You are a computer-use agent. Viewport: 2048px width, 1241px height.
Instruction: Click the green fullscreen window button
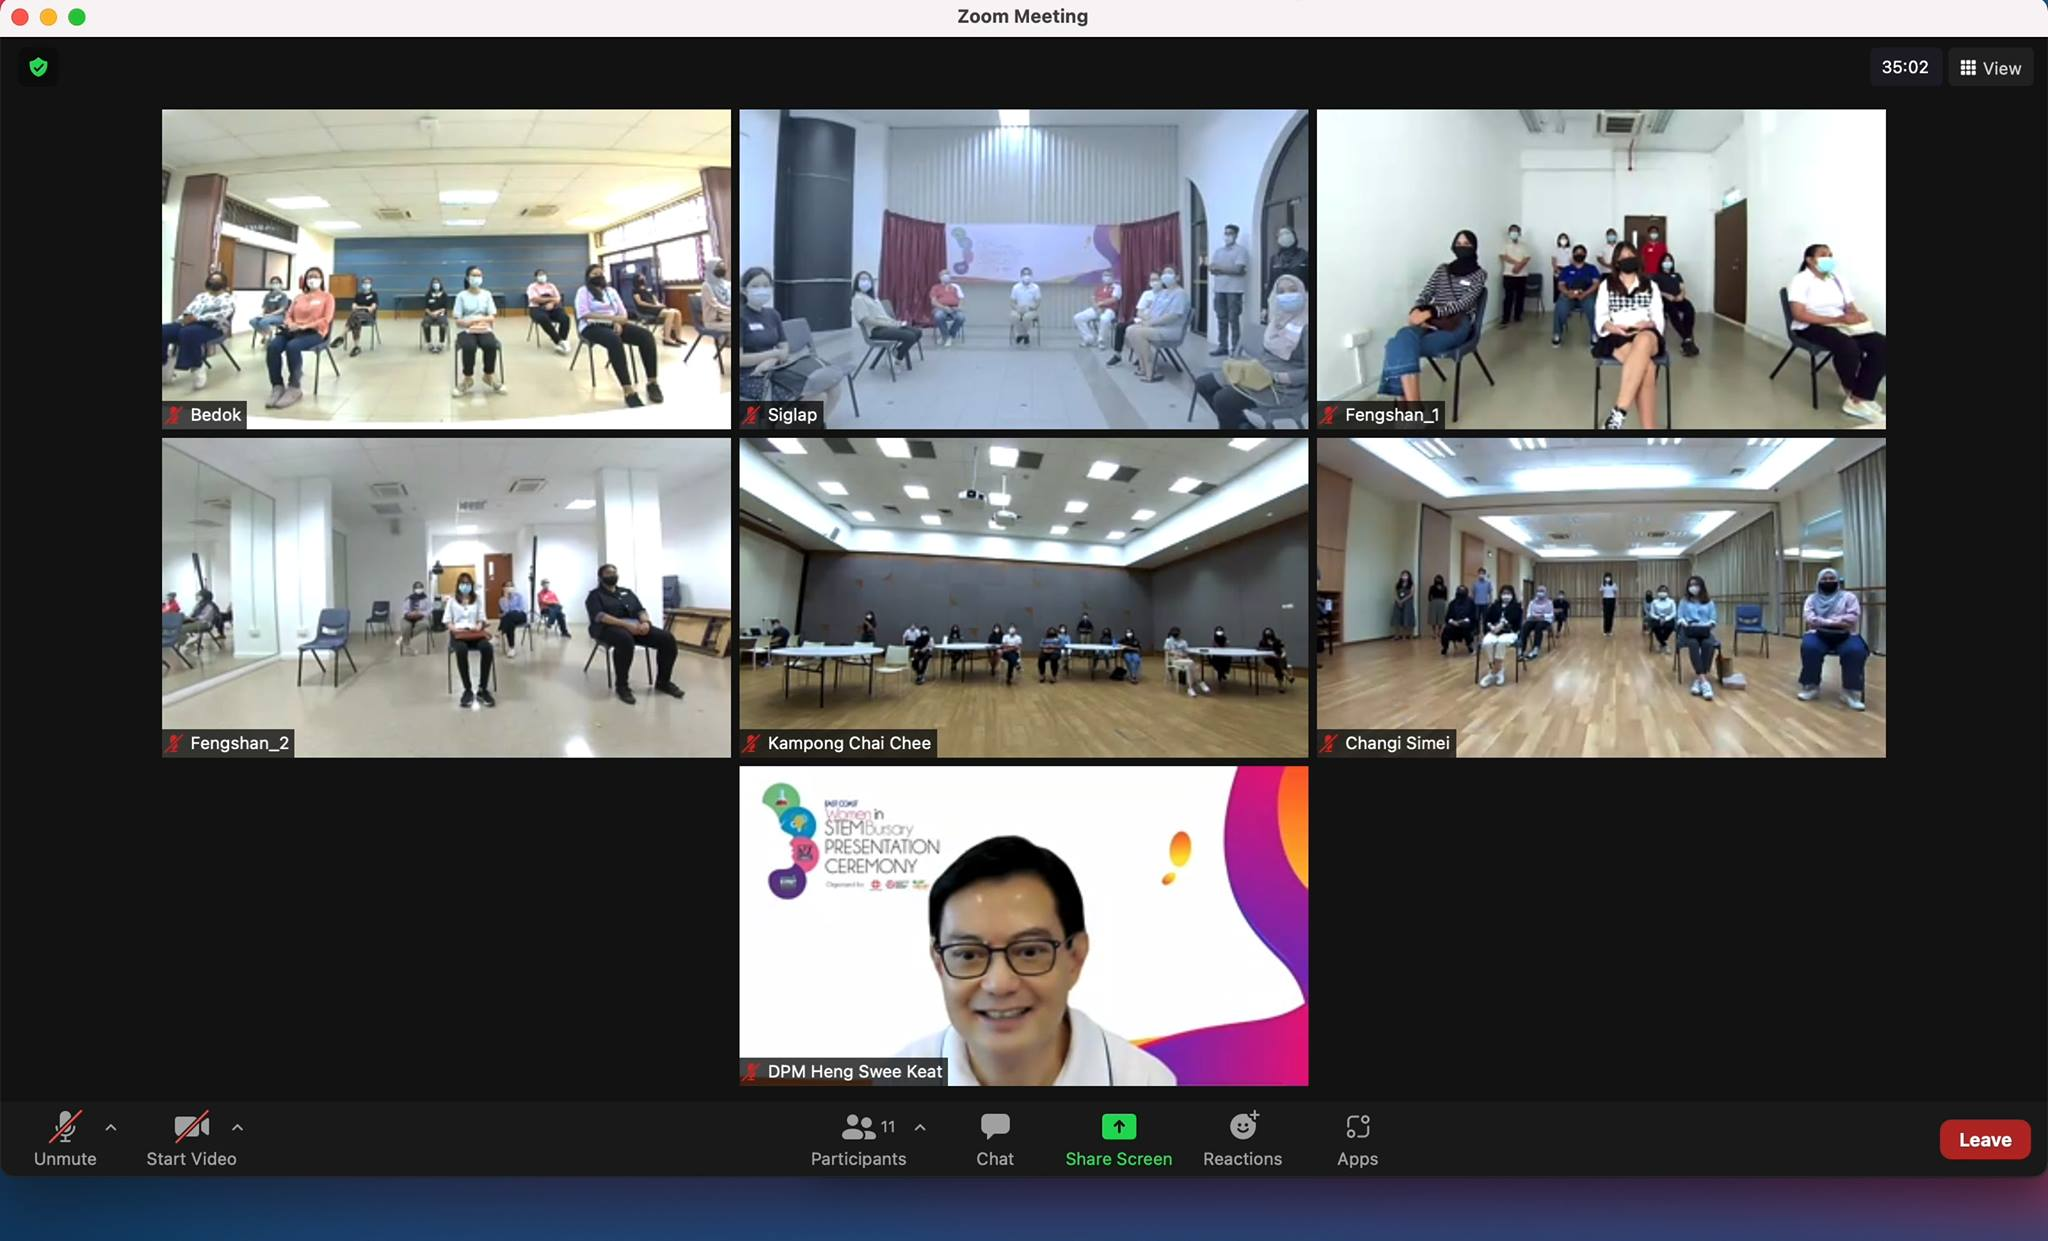coord(77,16)
